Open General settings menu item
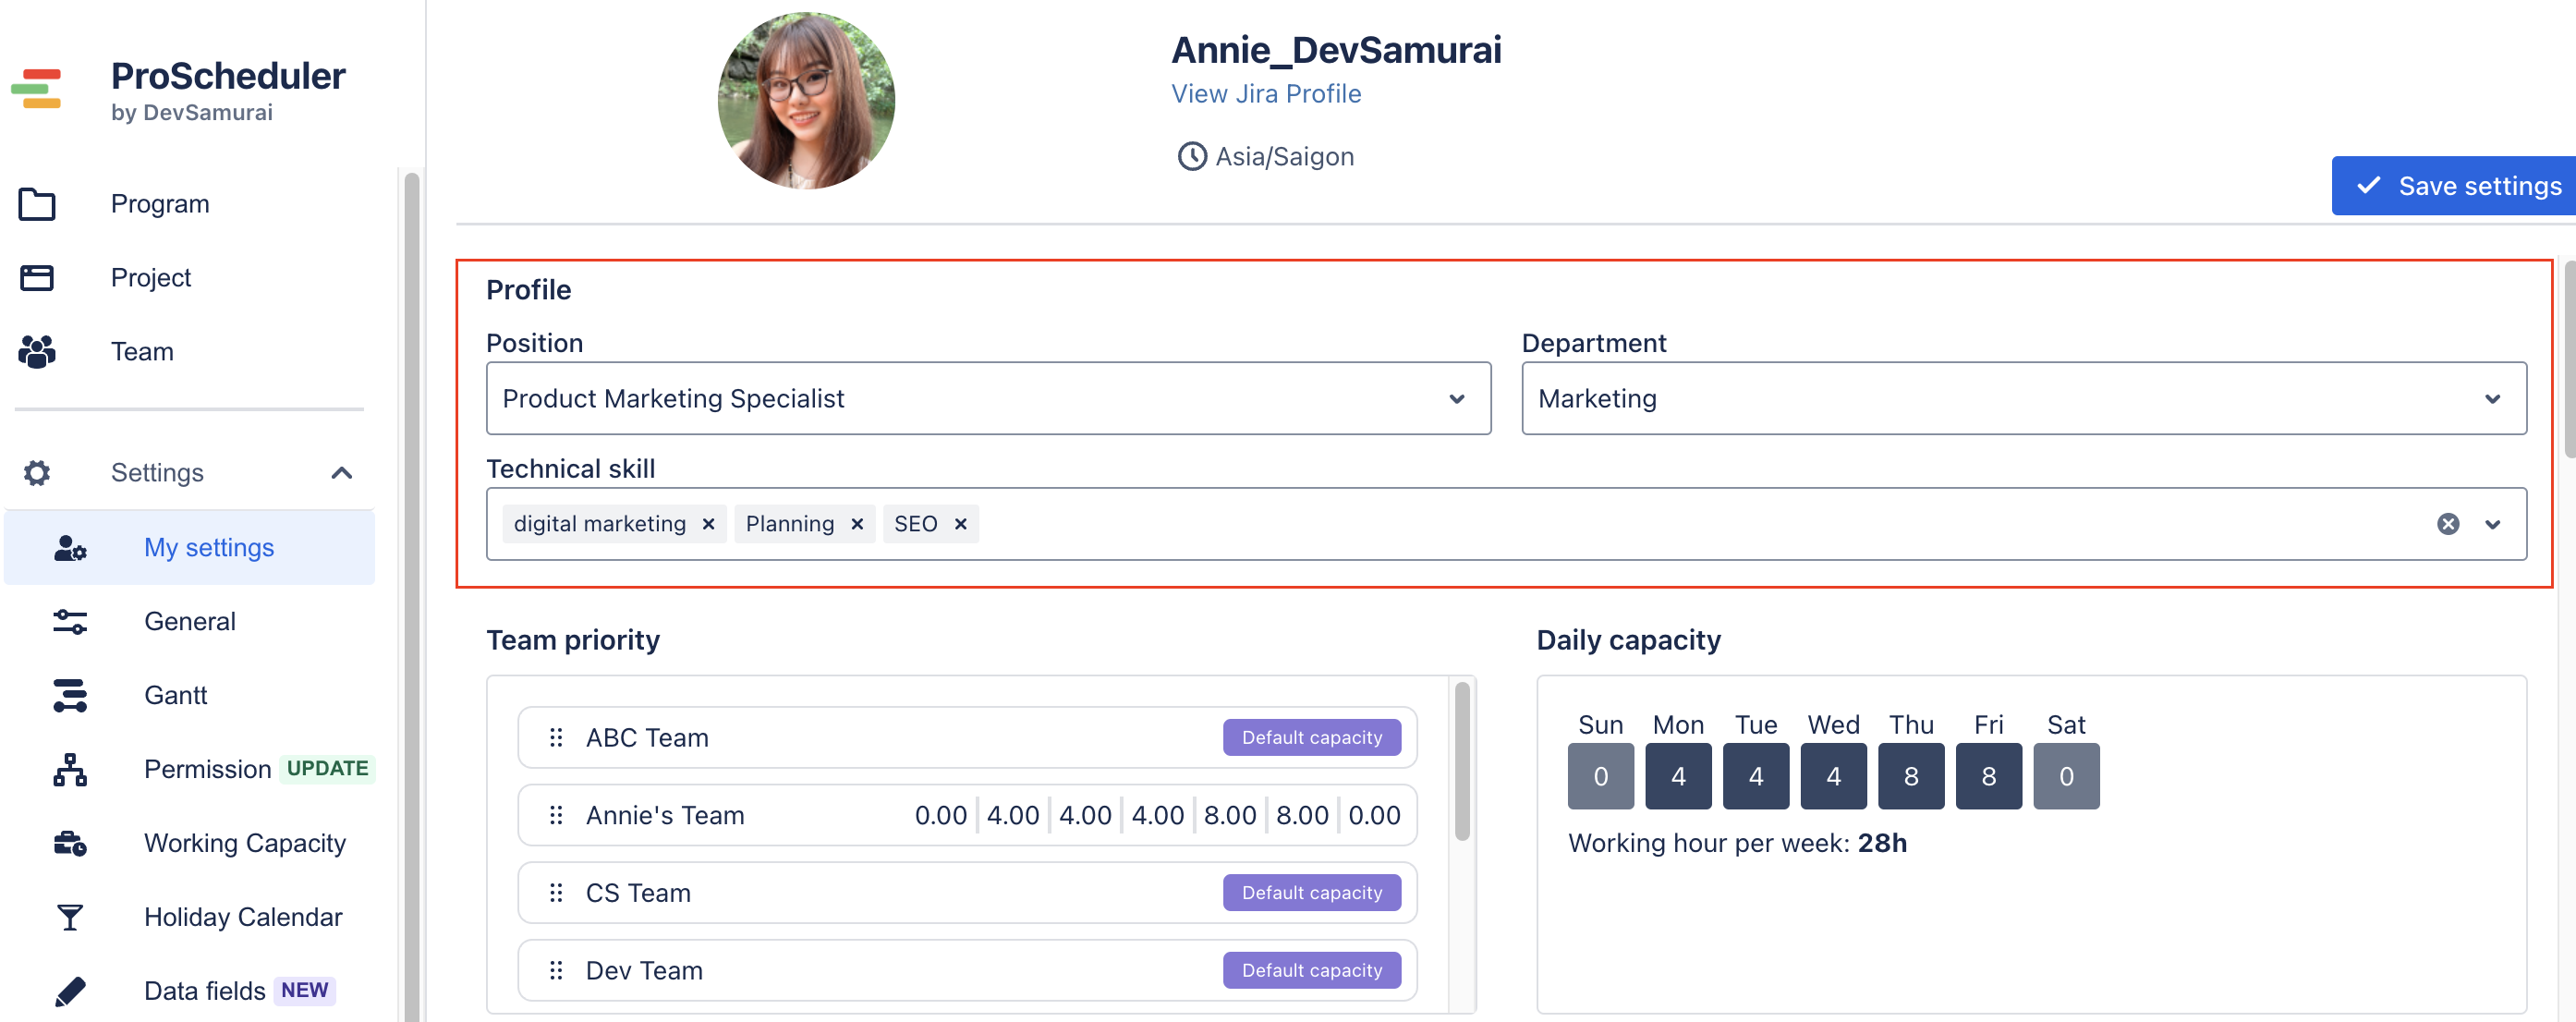This screenshot has width=2576, height=1022. tap(188, 621)
